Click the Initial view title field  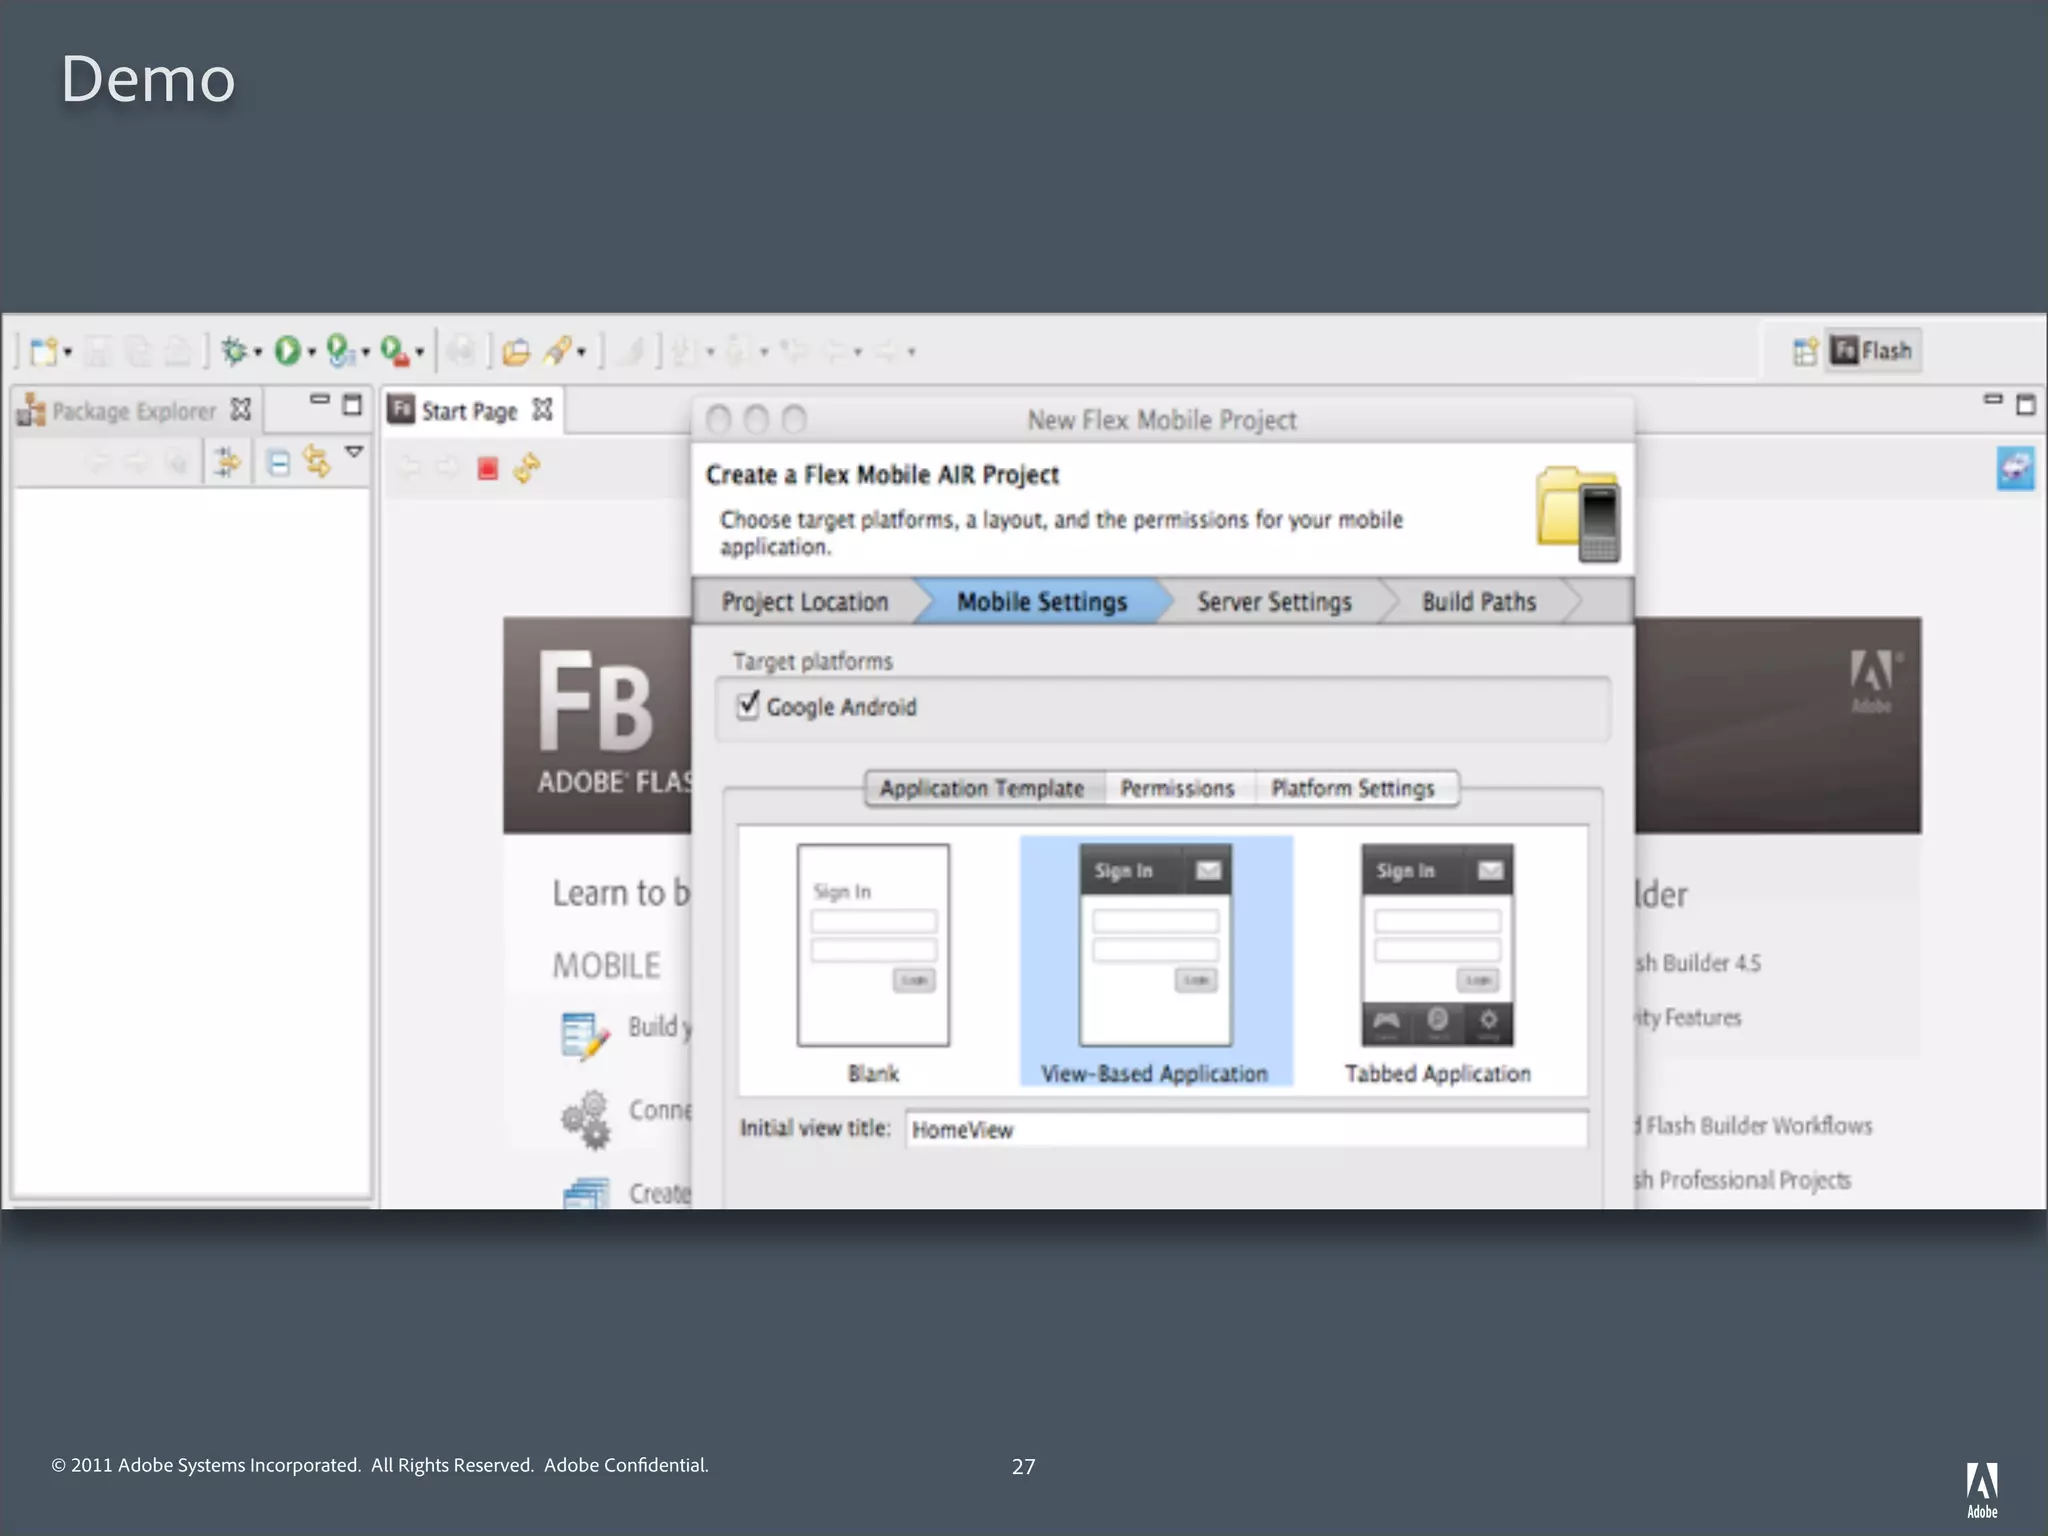1246,1129
